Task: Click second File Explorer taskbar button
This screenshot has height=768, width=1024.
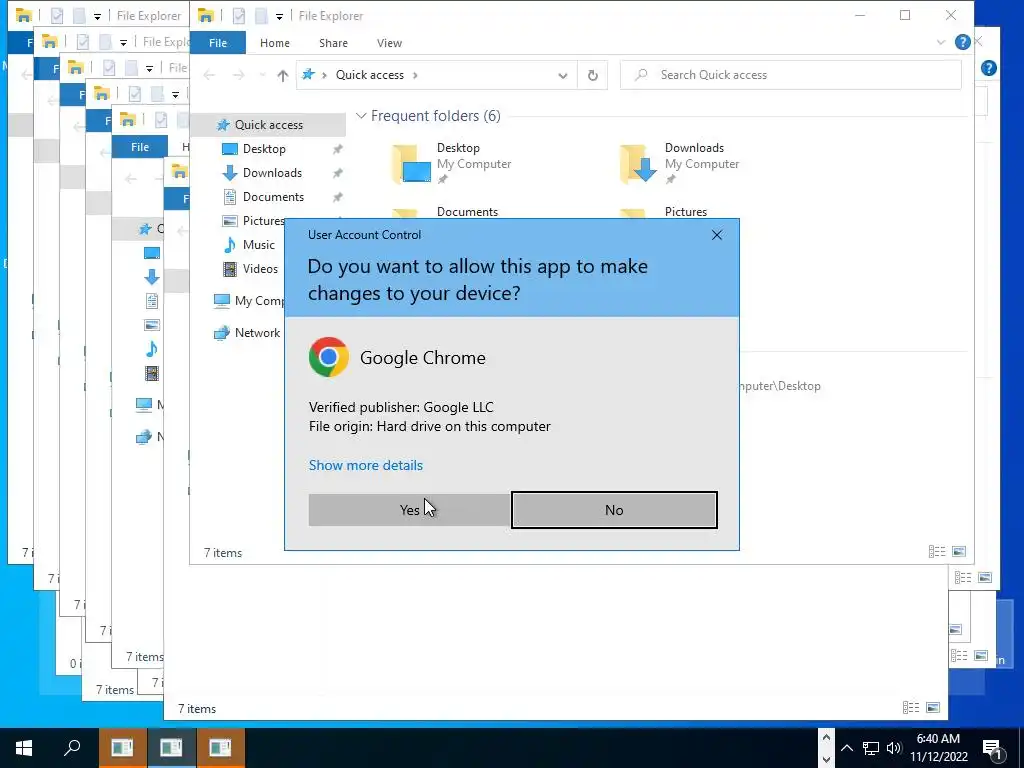Action: point(171,748)
